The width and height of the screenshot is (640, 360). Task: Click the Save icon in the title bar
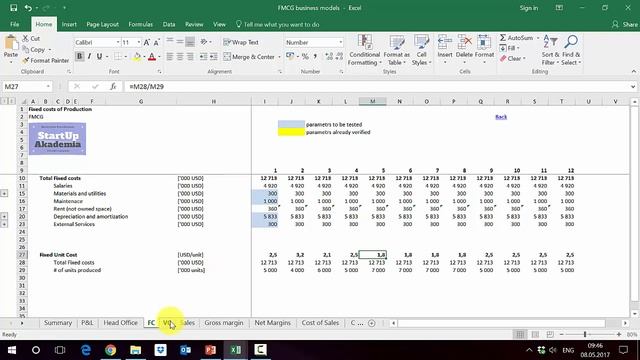tap(13, 8)
